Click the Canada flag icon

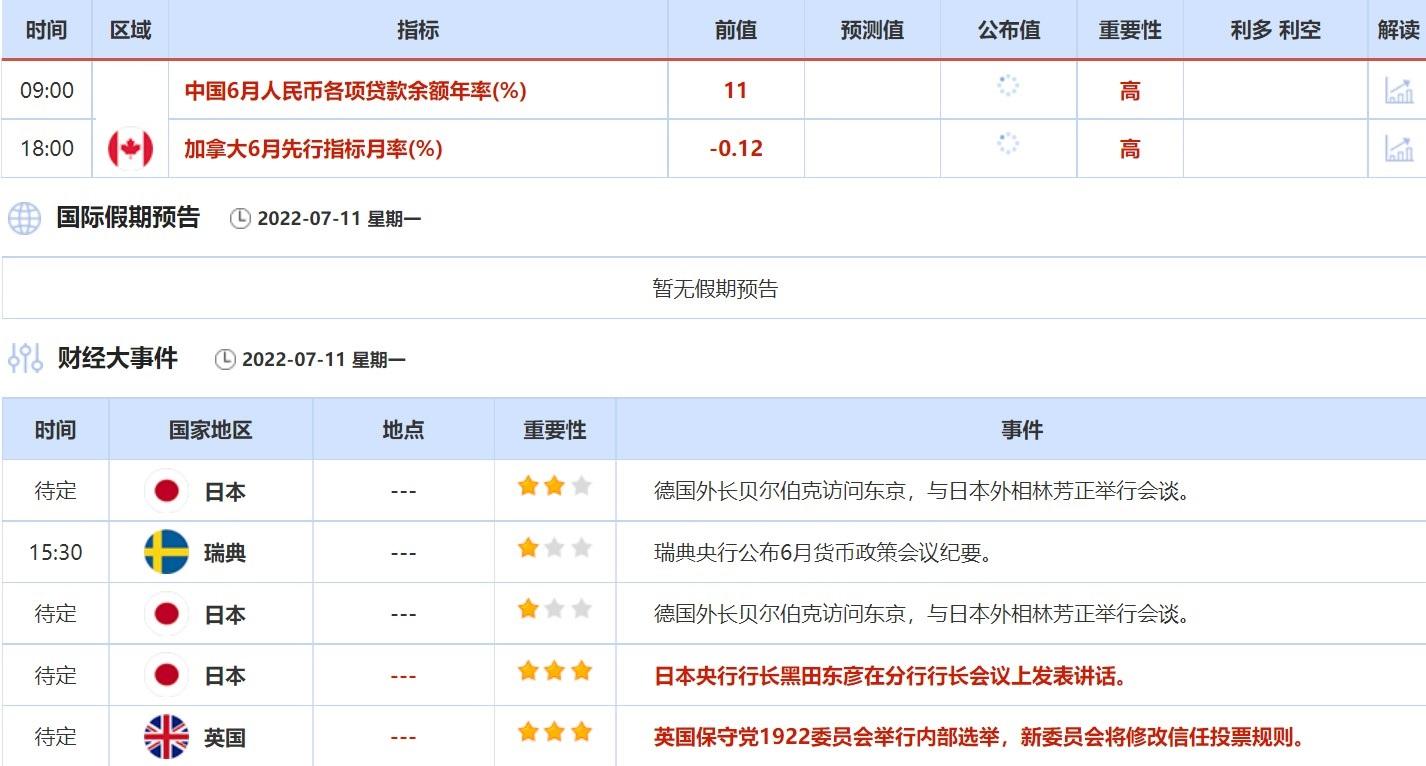pos(130,149)
